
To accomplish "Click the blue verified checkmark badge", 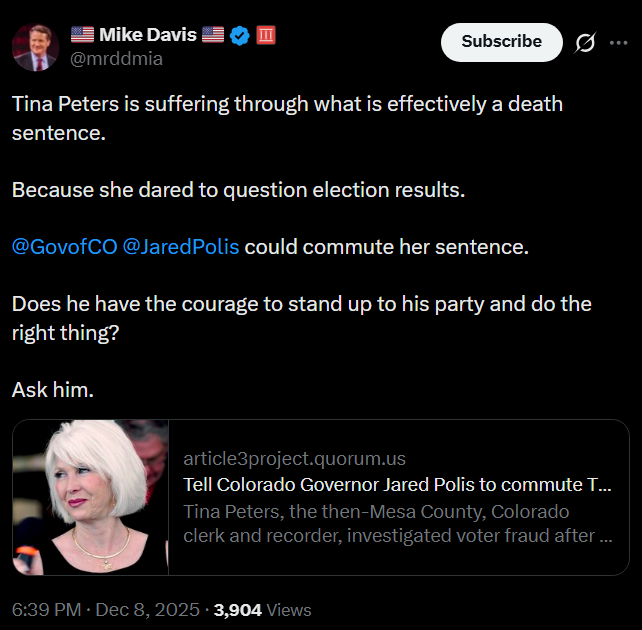I will [240, 36].
